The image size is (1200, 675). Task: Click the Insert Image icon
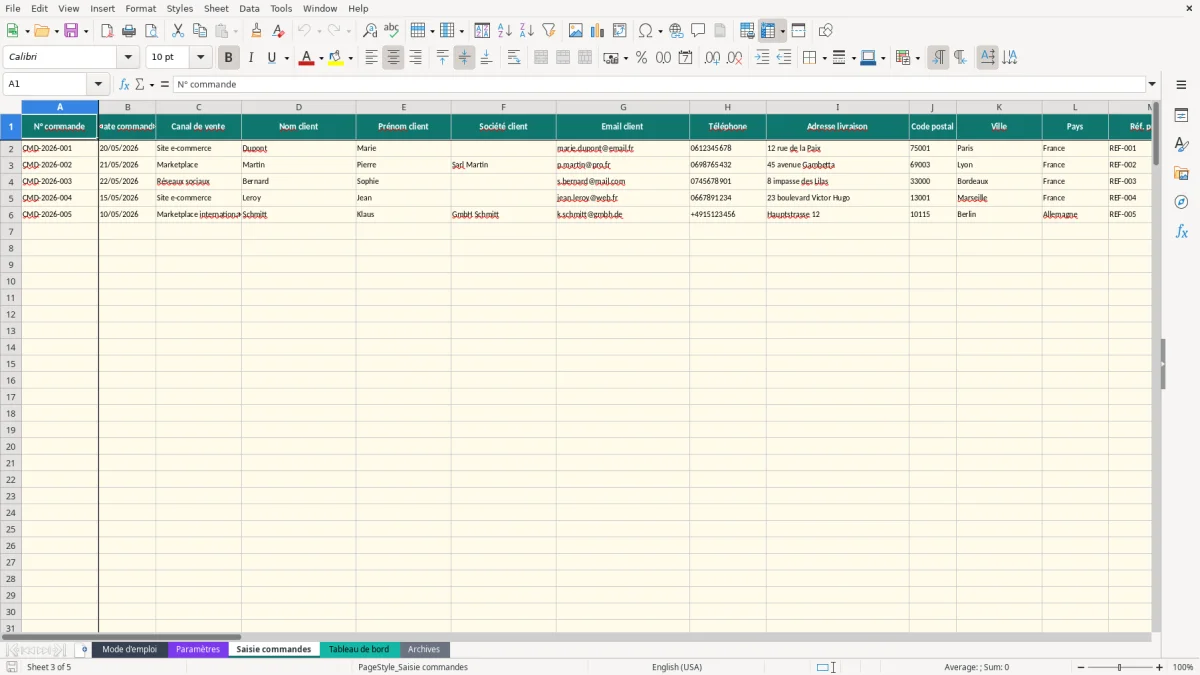point(576,31)
